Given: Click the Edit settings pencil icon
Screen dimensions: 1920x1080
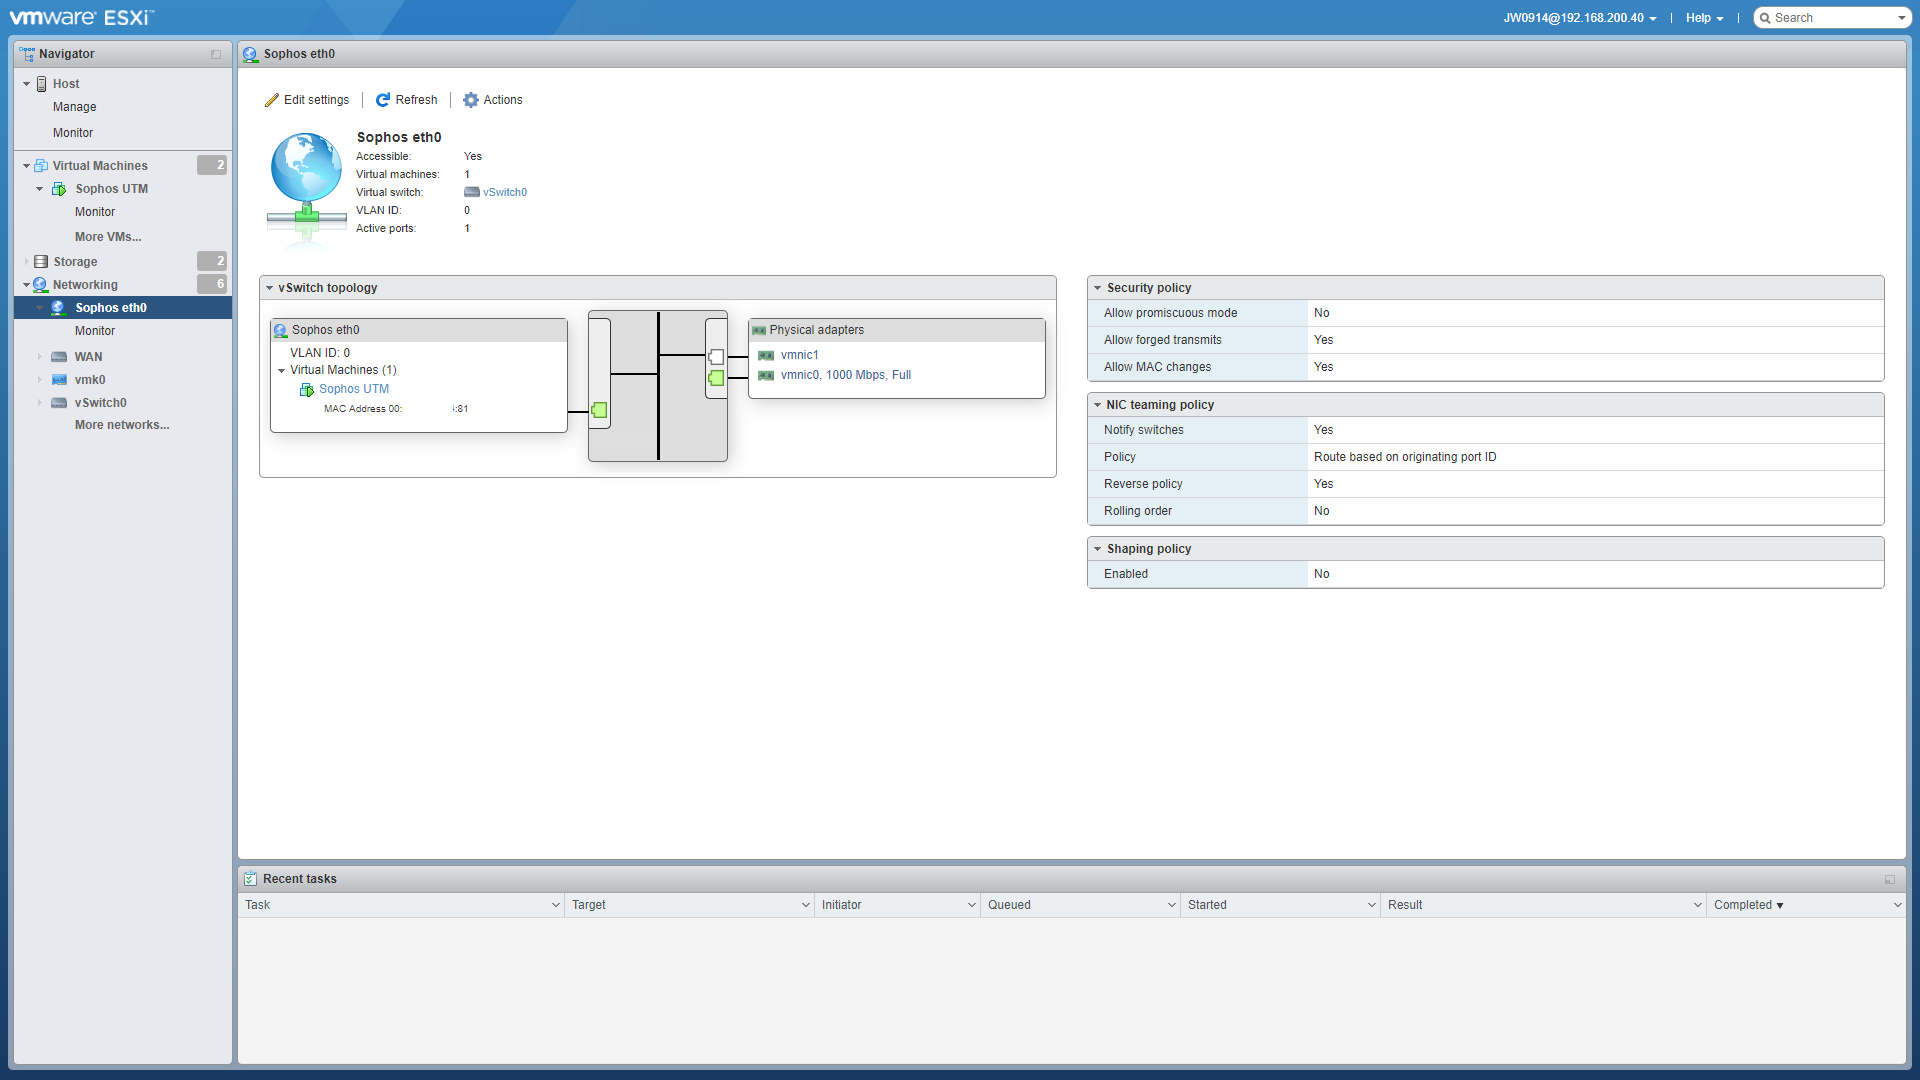Looking at the screenshot, I should (x=272, y=100).
